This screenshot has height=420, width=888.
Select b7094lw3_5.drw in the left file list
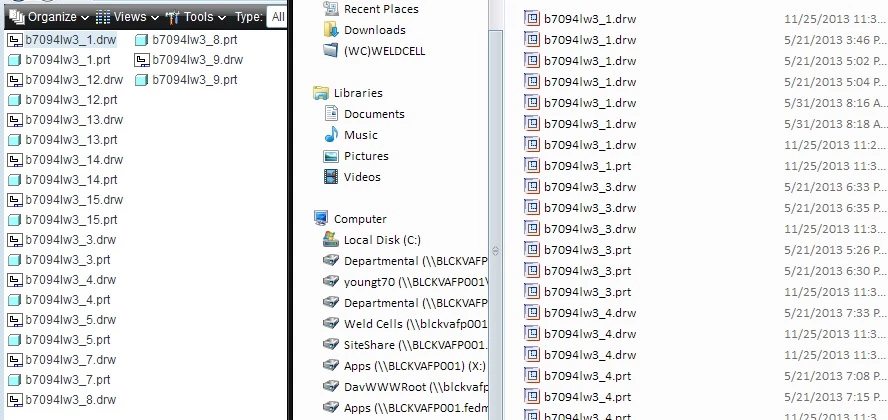coord(70,320)
